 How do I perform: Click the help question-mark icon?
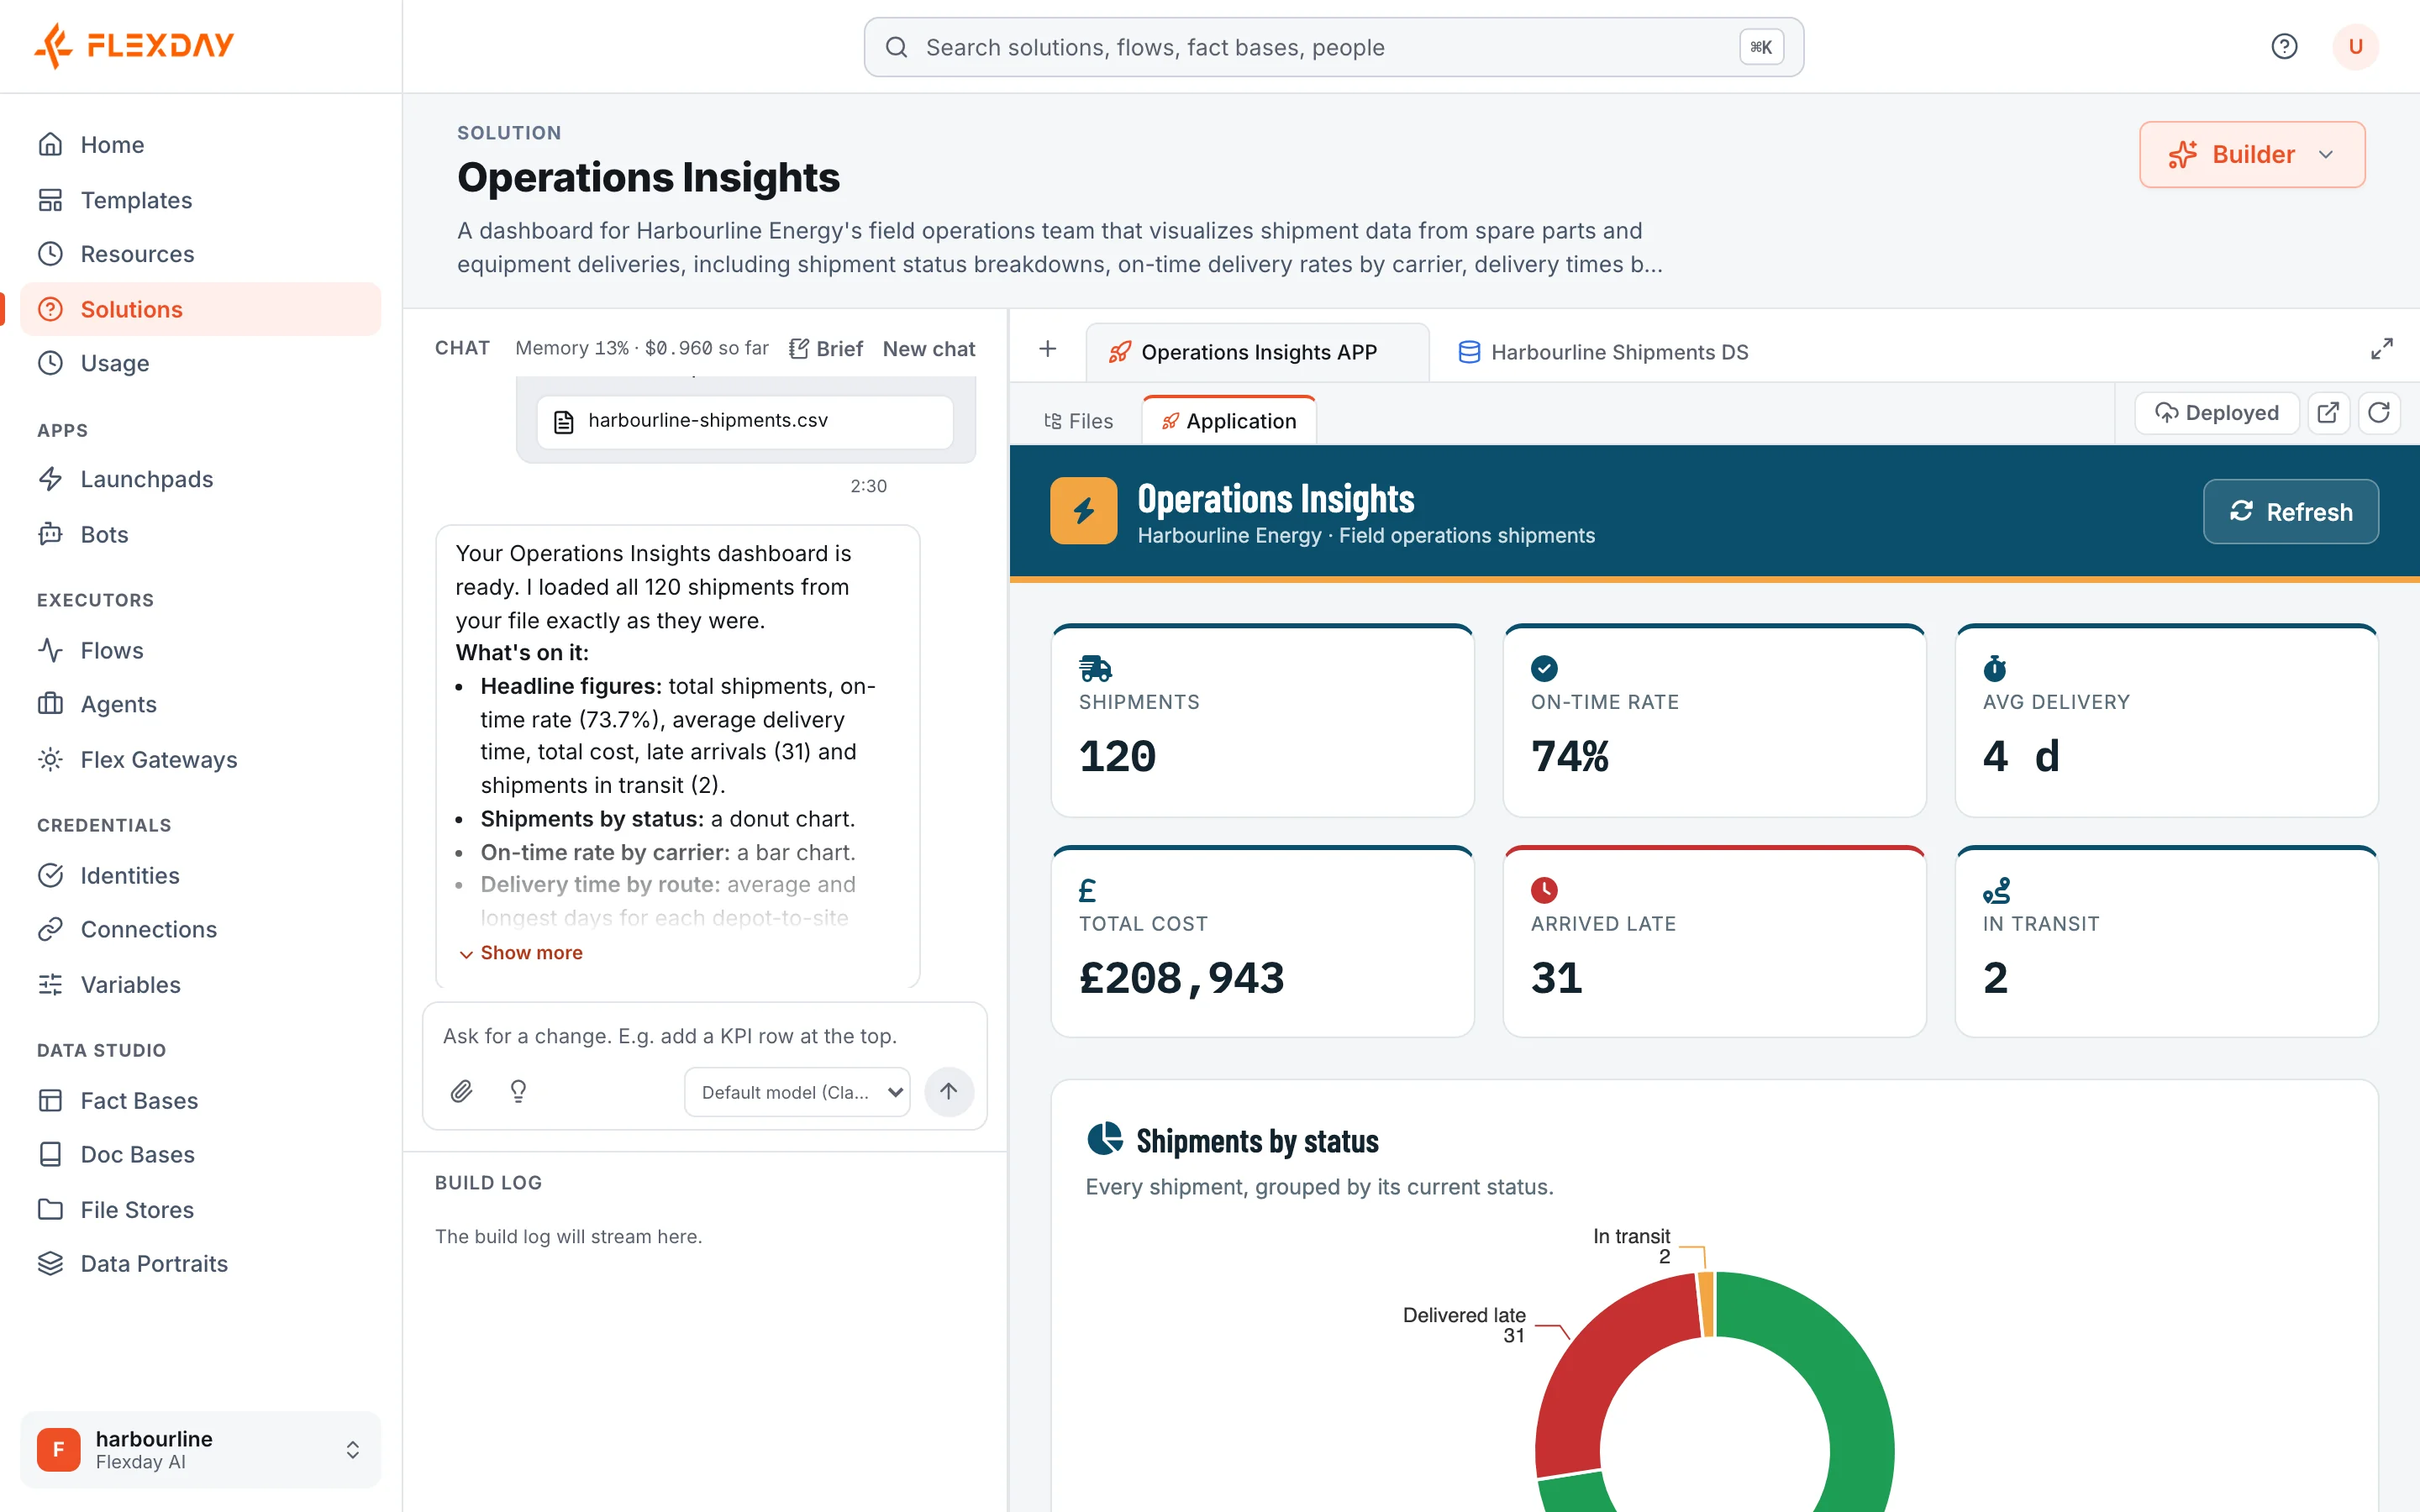tap(2284, 46)
